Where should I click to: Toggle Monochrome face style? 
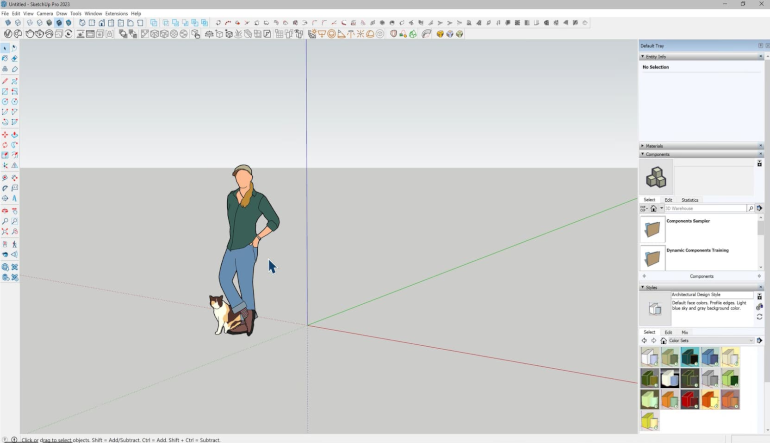pyautogui.click(x=68, y=23)
